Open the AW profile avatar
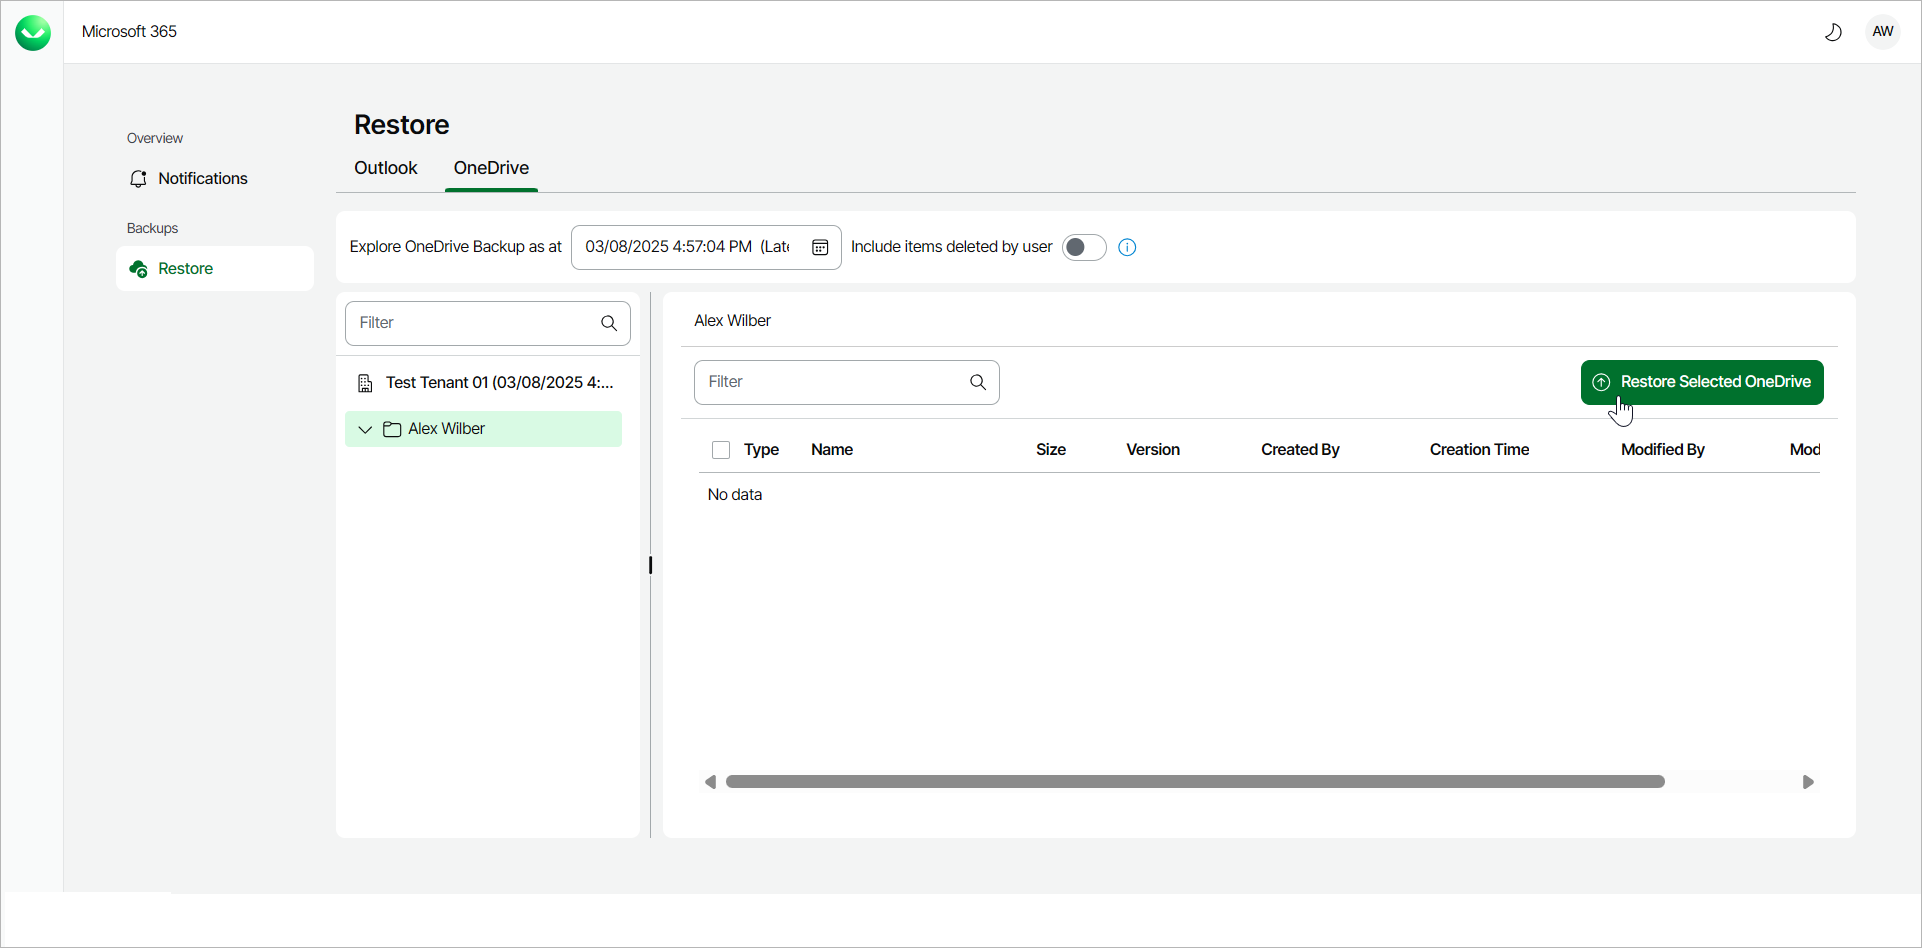Image resolution: width=1922 pixels, height=948 pixels. (1882, 31)
